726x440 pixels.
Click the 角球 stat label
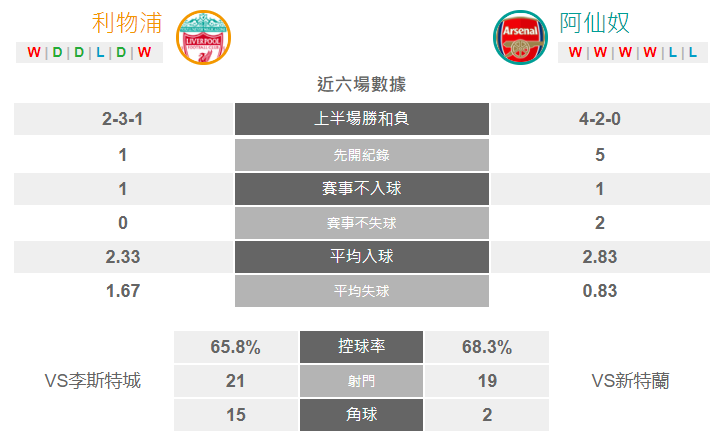(361, 415)
